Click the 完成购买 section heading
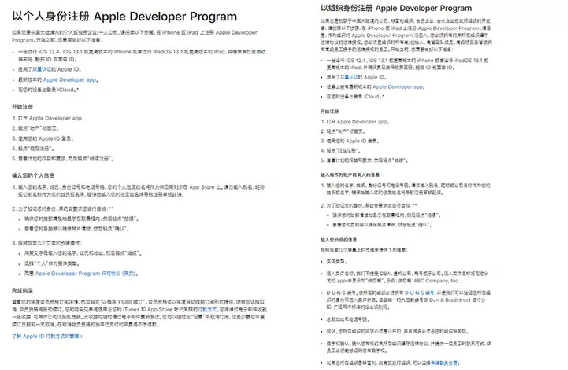568x370 pixels. (x=22, y=291)
